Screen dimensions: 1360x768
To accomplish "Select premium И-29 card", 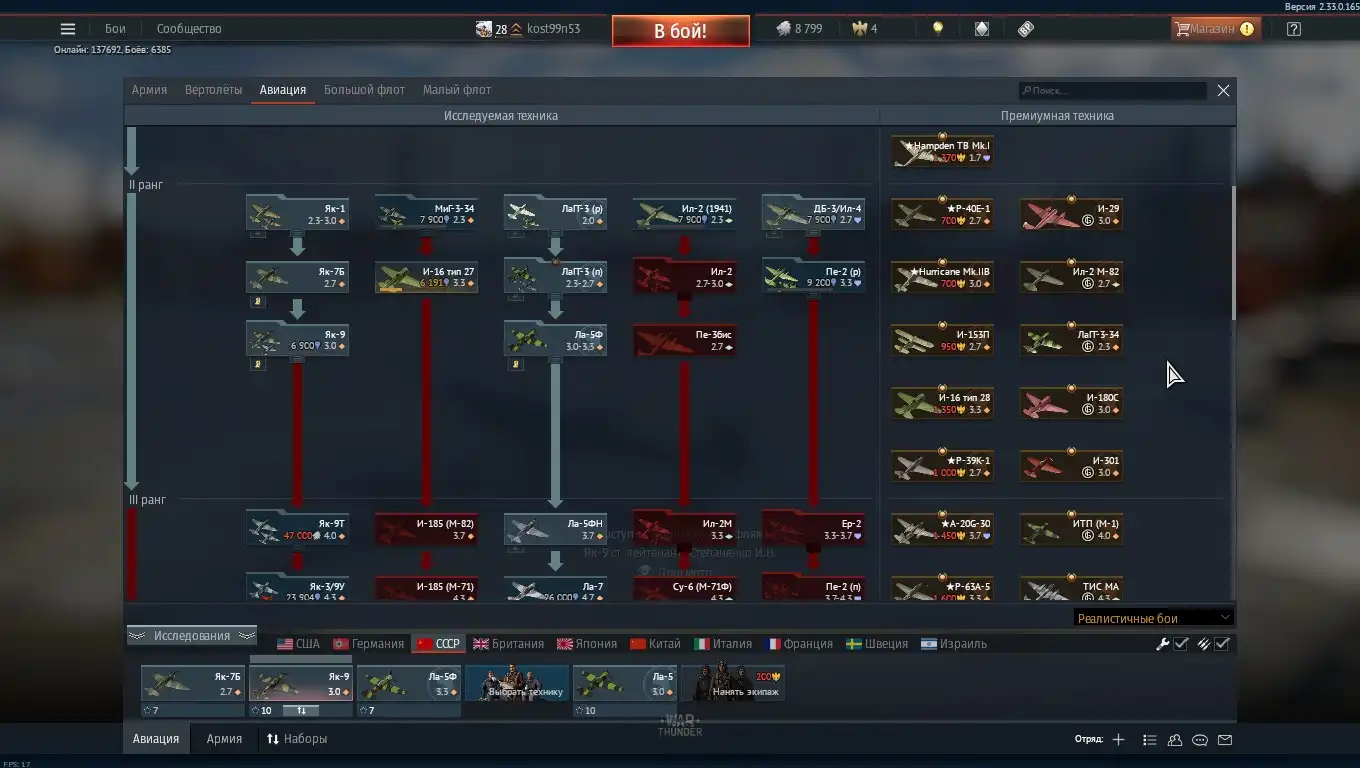I will 1071,214.
